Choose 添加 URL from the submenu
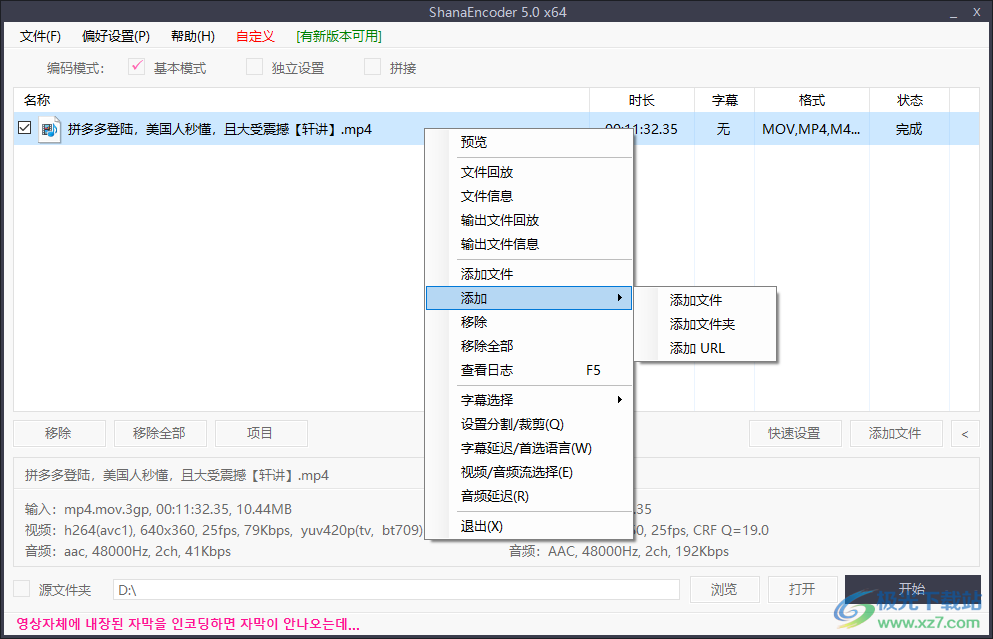993x639 pixels. [x=696, y=347]
